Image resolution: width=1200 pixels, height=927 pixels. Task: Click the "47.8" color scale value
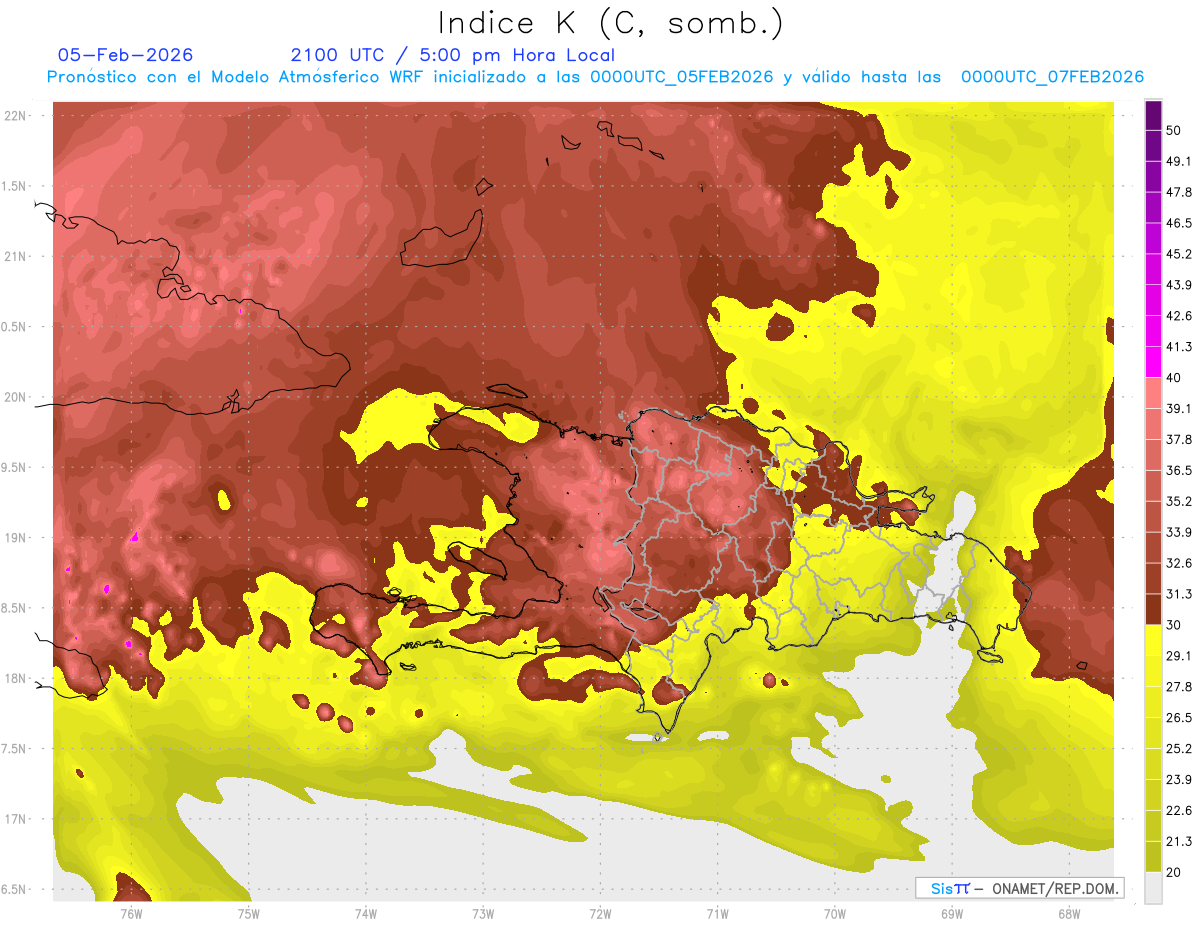pos(1178,192)
